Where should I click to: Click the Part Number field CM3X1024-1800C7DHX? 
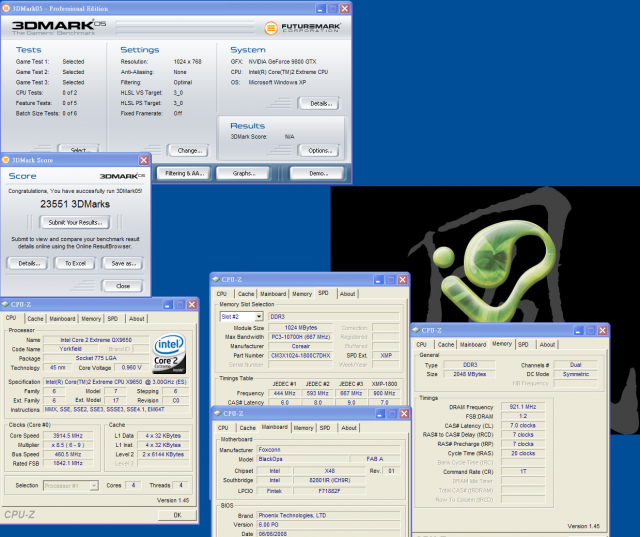click(x=300, y=355)
